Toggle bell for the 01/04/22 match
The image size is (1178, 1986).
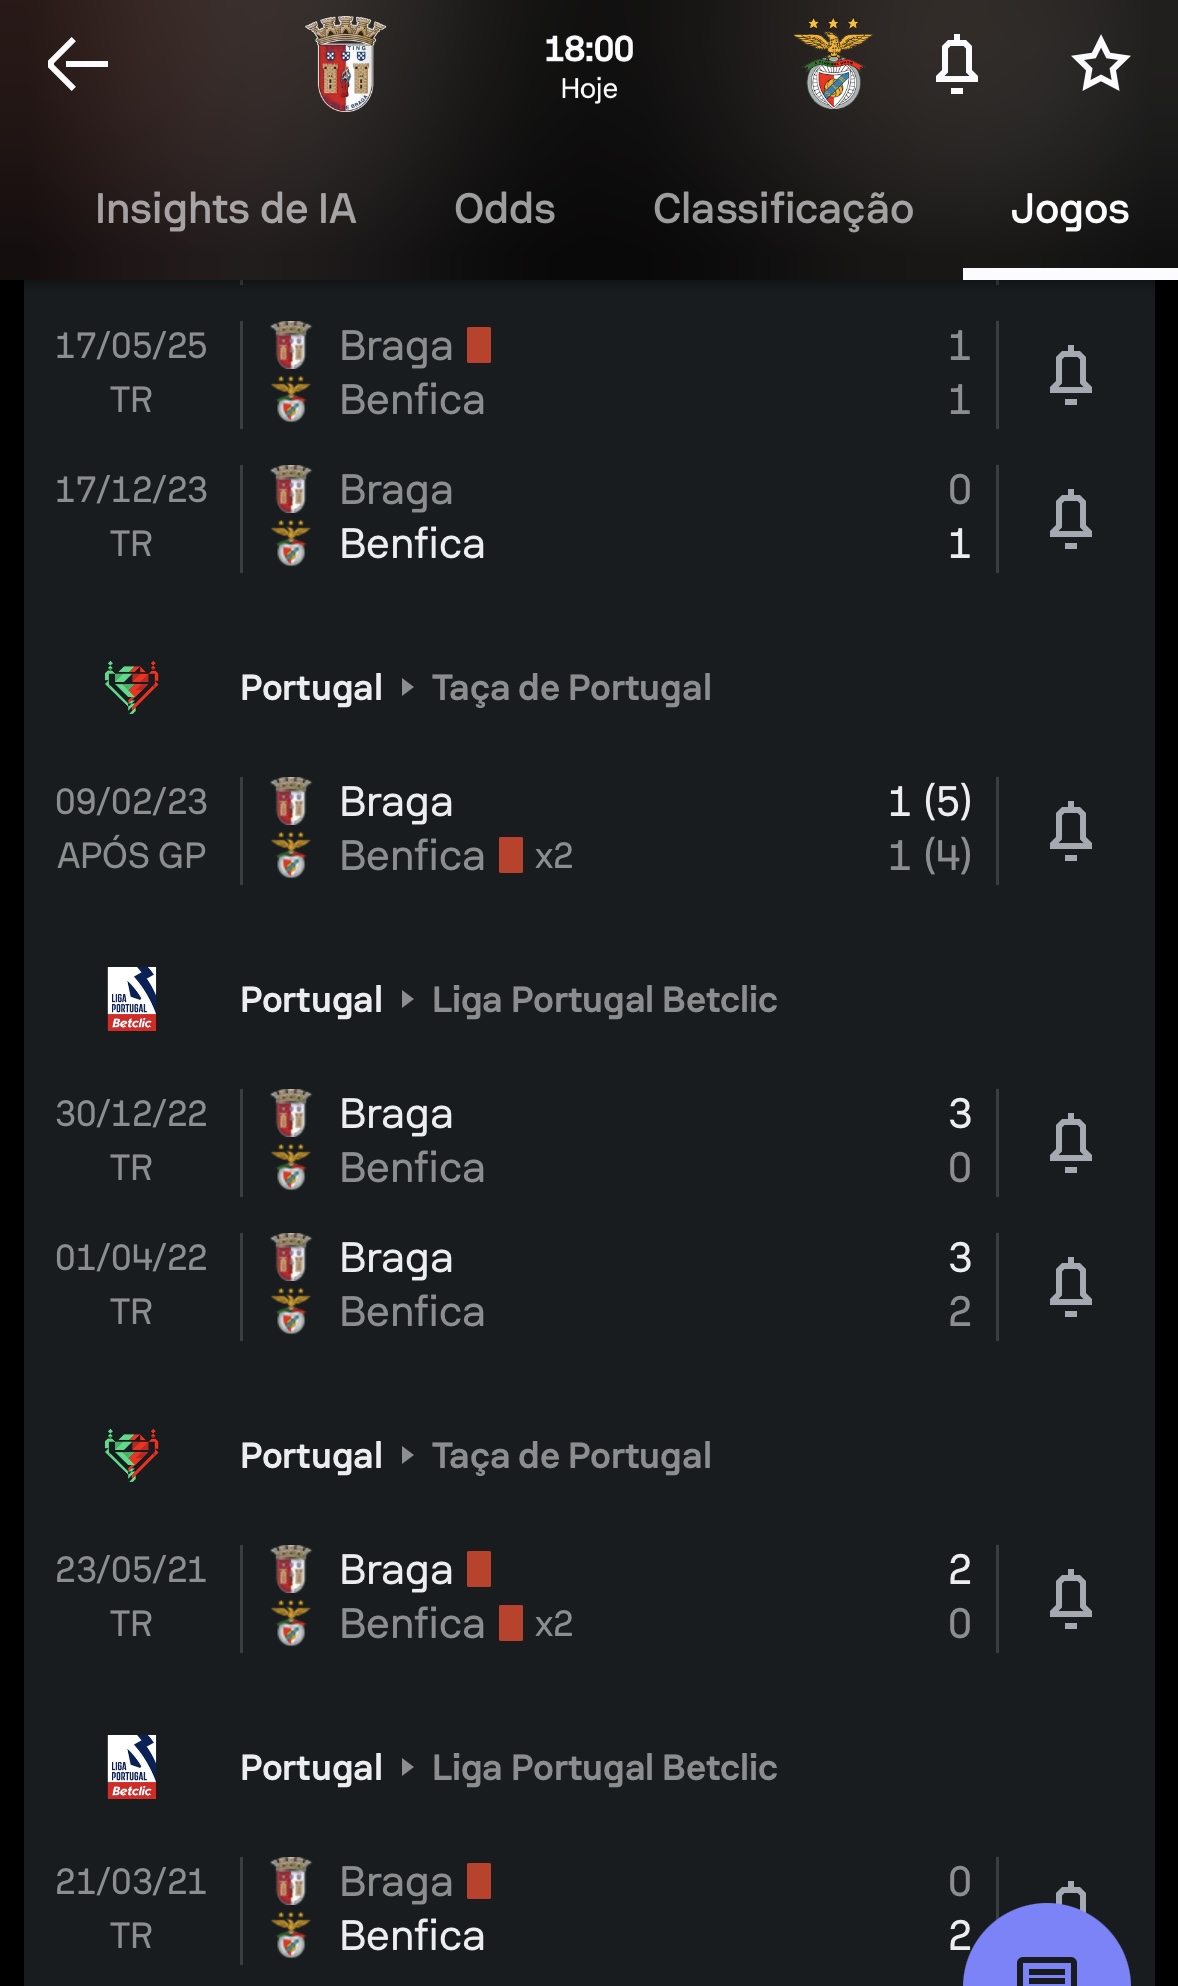pyautogui.click(x=1070, y=1287)
